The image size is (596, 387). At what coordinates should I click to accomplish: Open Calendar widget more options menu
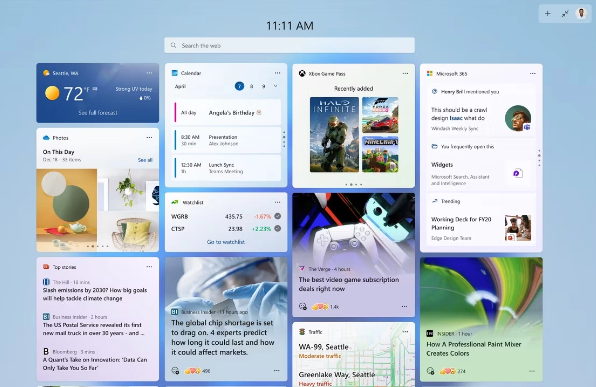(x=277, y=73)
